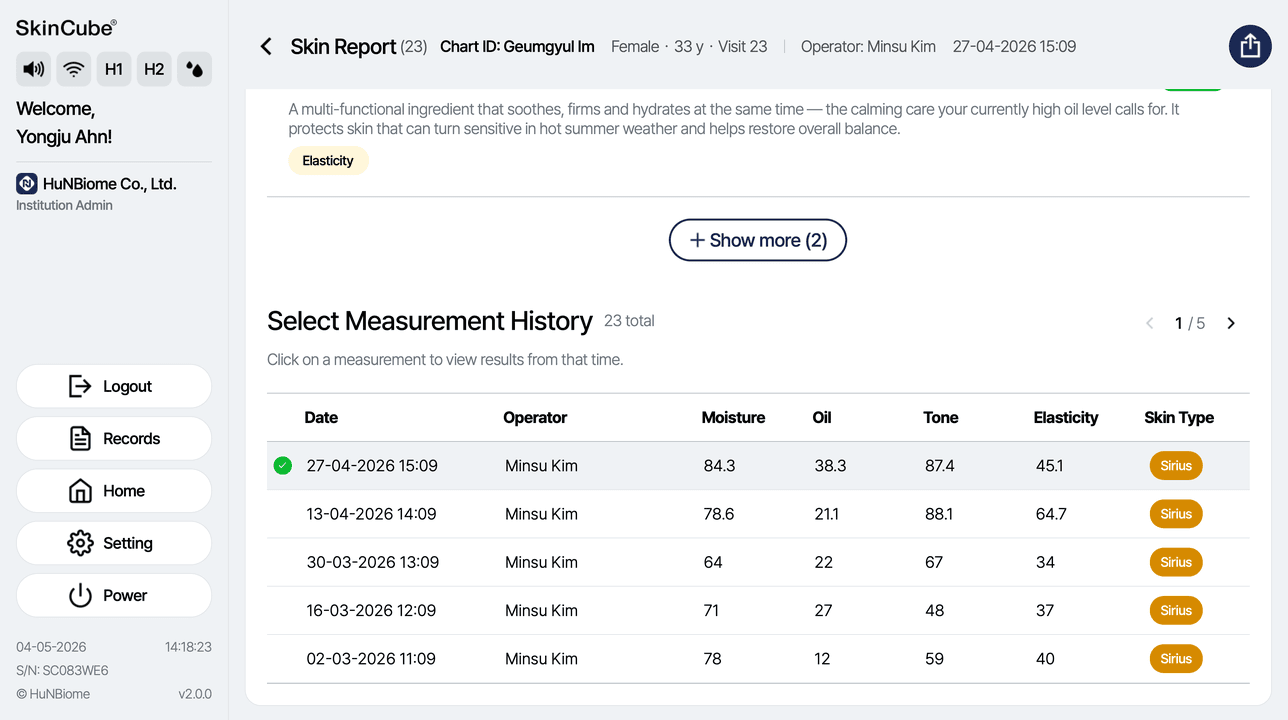Click the Select Measurement History heading
This screenshot has width=1288, height=720.
[430, 321]
